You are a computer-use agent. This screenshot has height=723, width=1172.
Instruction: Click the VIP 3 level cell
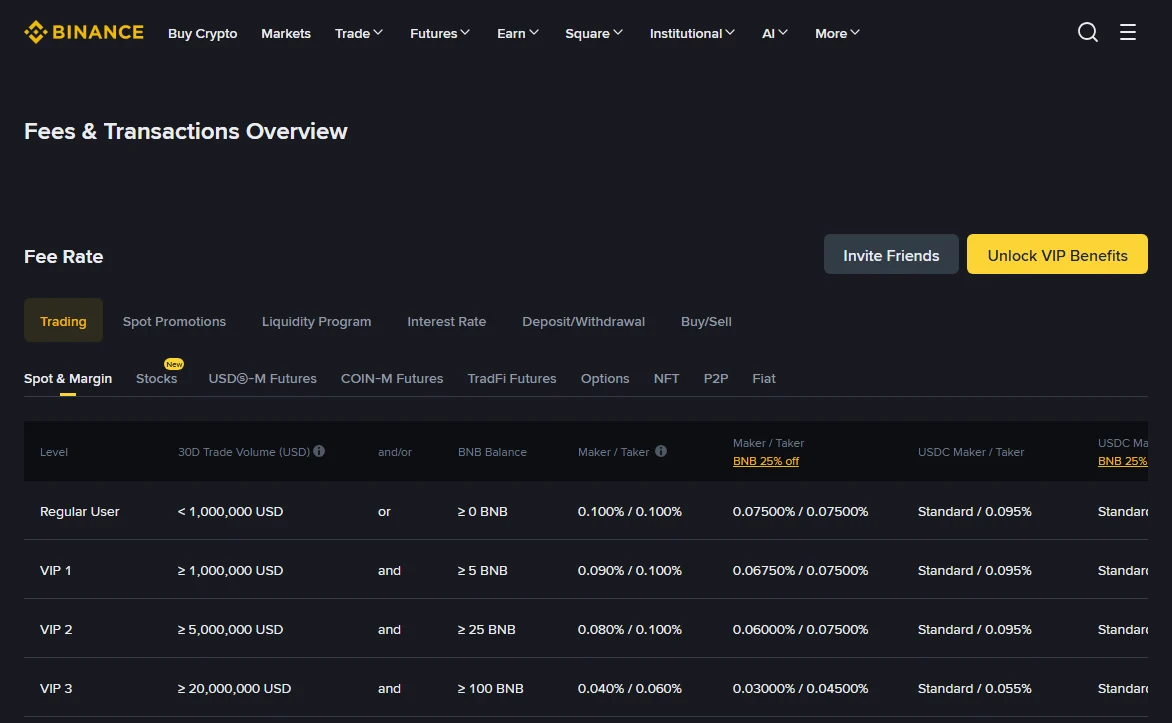[56, 689]
